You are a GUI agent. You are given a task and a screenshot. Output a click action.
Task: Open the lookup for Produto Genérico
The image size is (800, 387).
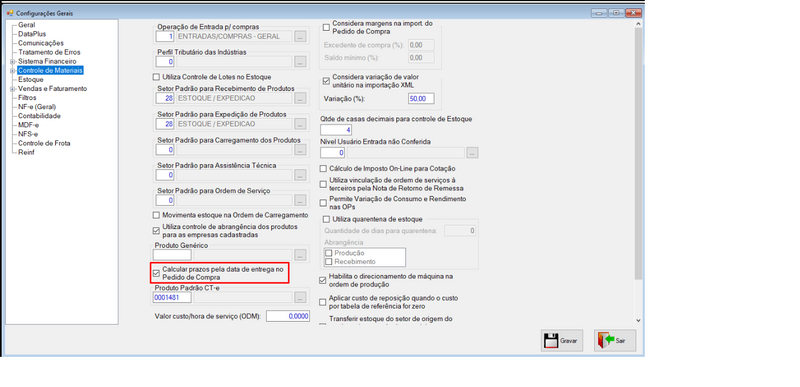click(x=301, y=254)
